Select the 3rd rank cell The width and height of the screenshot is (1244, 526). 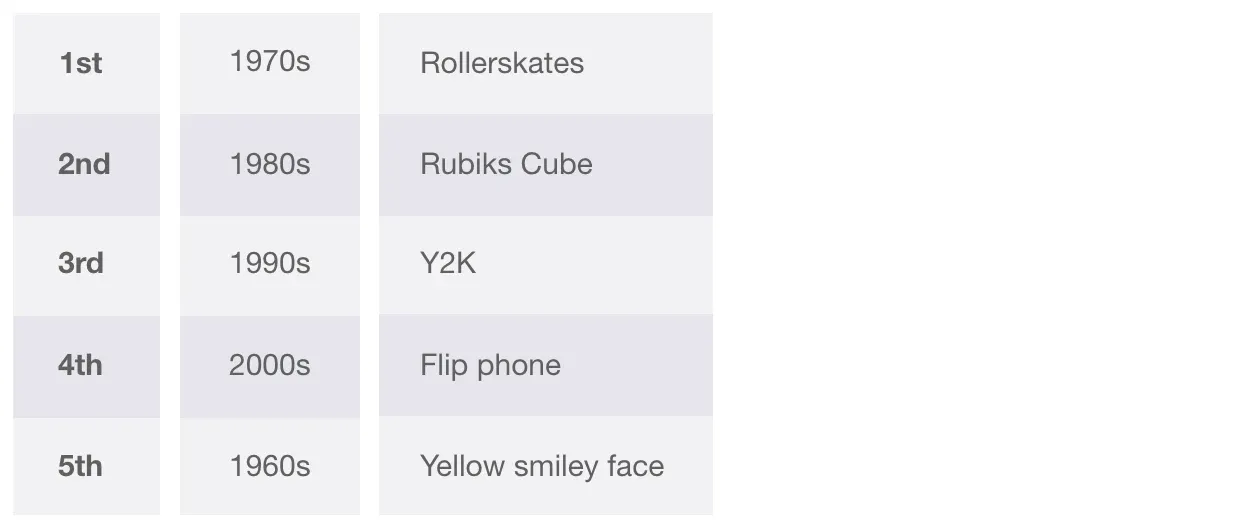[86, 265]
